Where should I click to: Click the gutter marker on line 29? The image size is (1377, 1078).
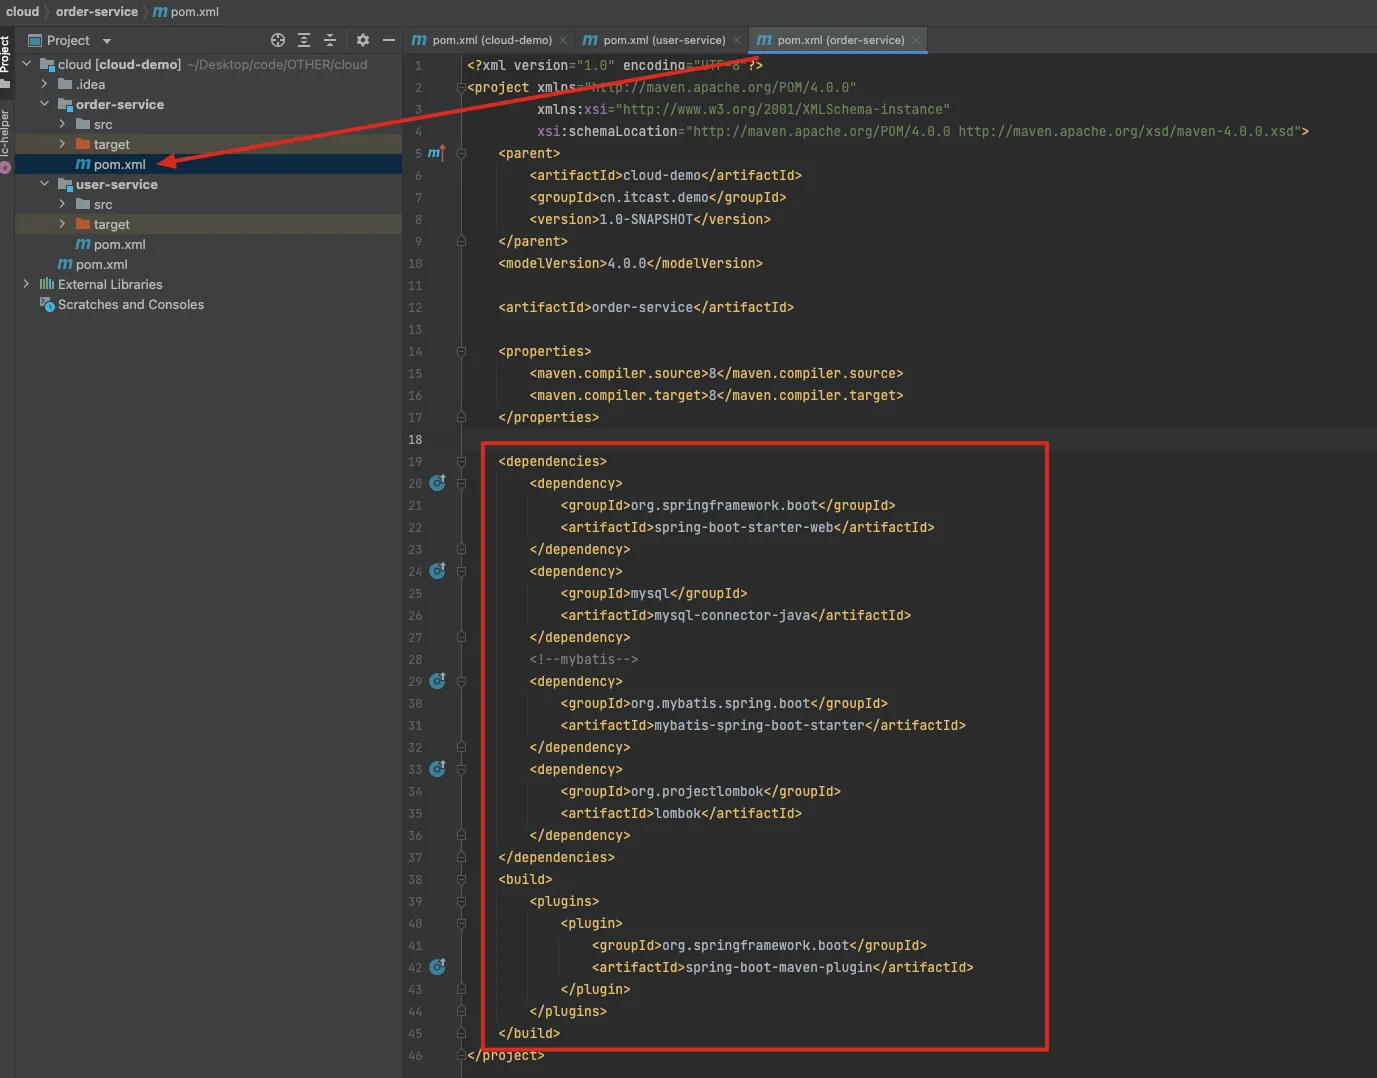tap(437, 681)
